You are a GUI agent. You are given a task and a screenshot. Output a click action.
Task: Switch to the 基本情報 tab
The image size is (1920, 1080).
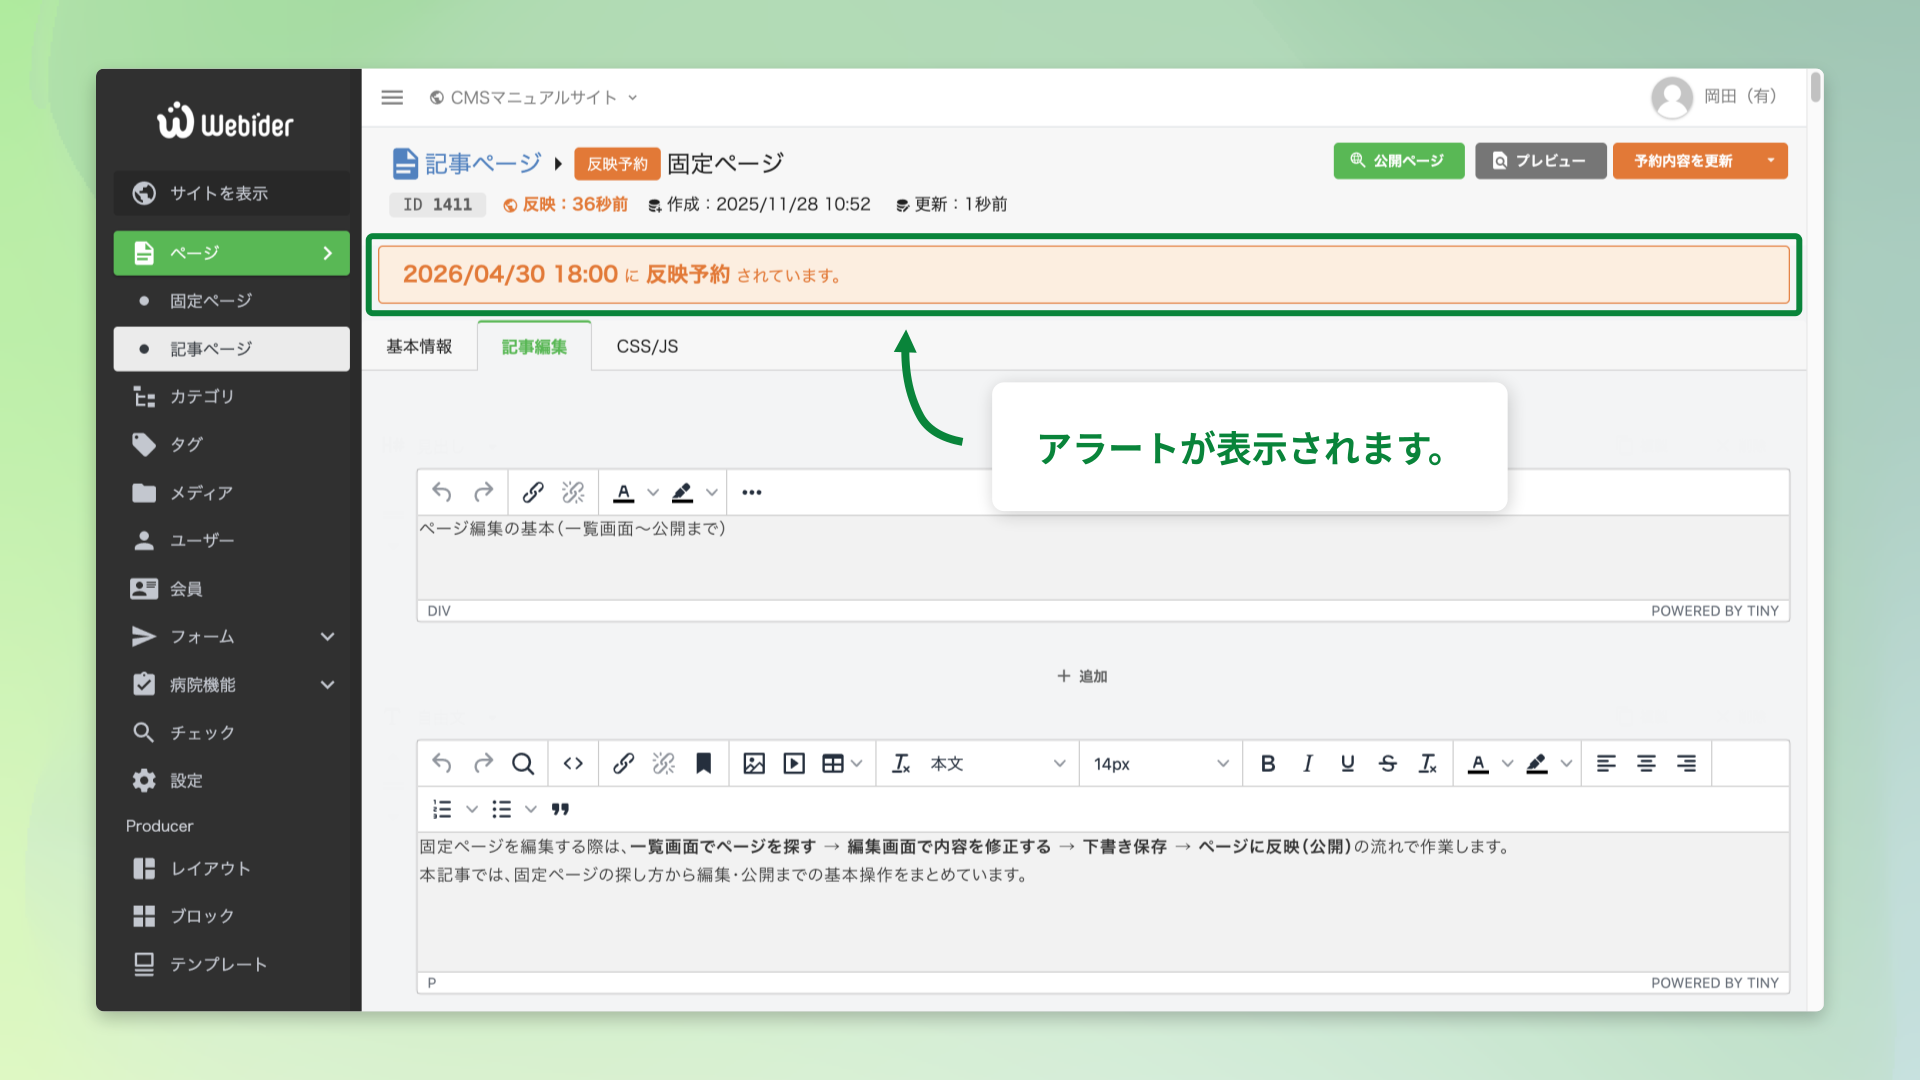click(419, 346)
